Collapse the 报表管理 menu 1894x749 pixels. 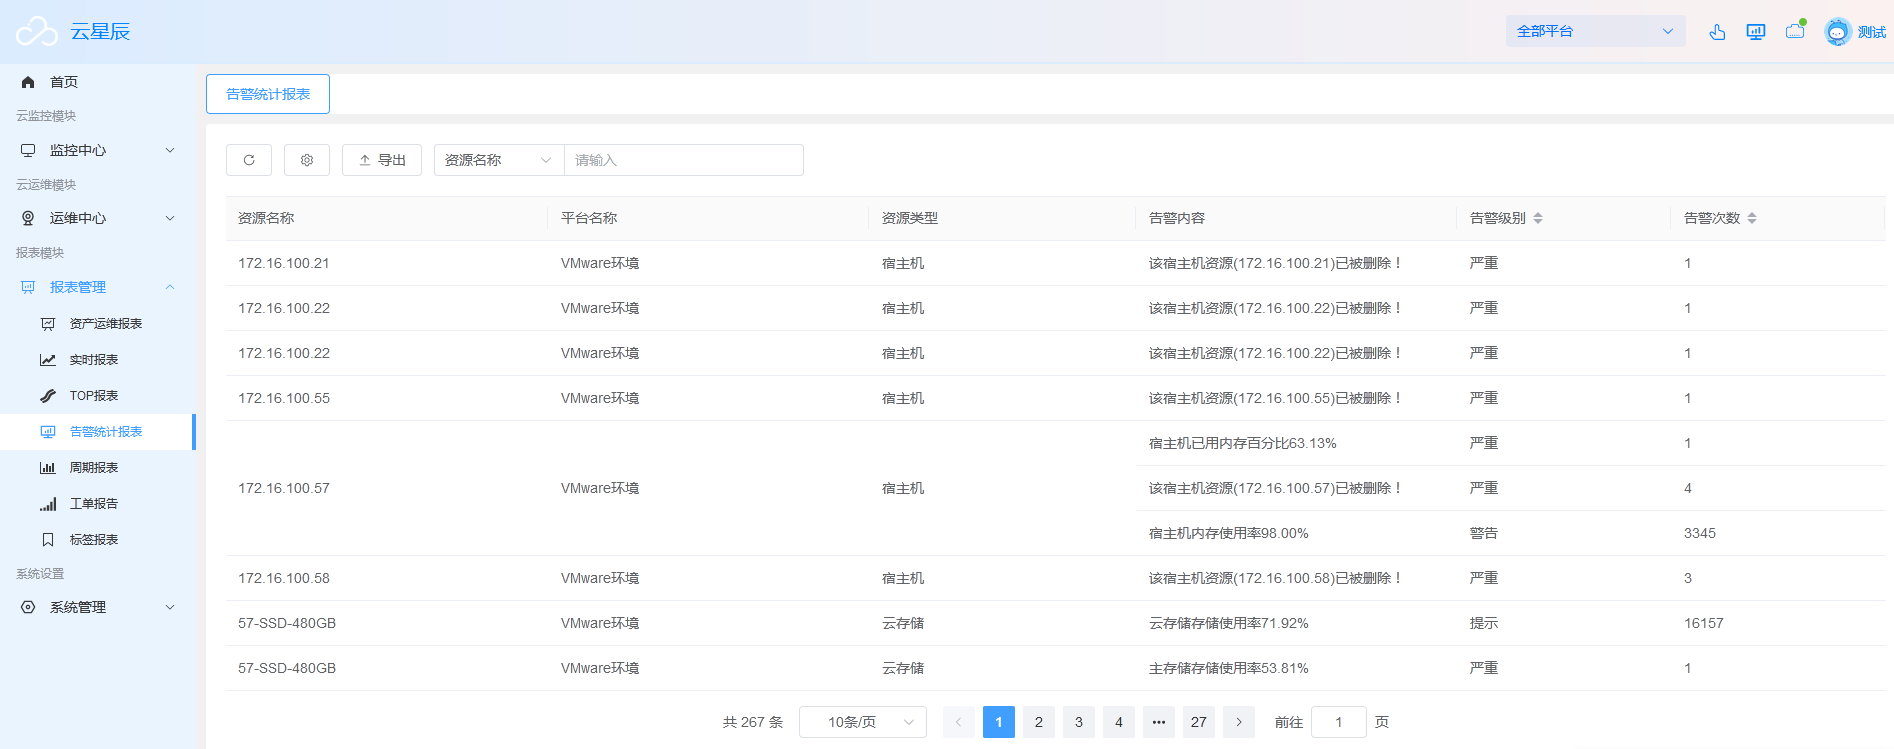pos(98,287)
